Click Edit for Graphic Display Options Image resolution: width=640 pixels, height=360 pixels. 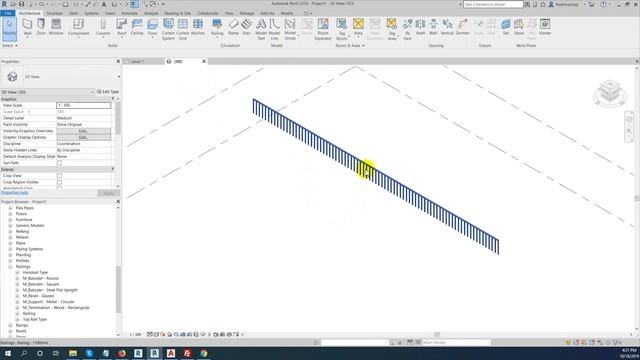[x=83, y=138]
